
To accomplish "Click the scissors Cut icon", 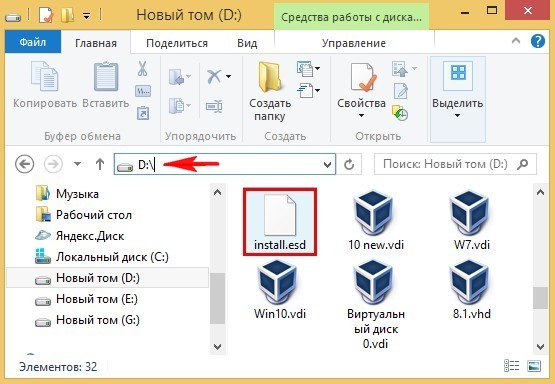I will coord(143,69).
